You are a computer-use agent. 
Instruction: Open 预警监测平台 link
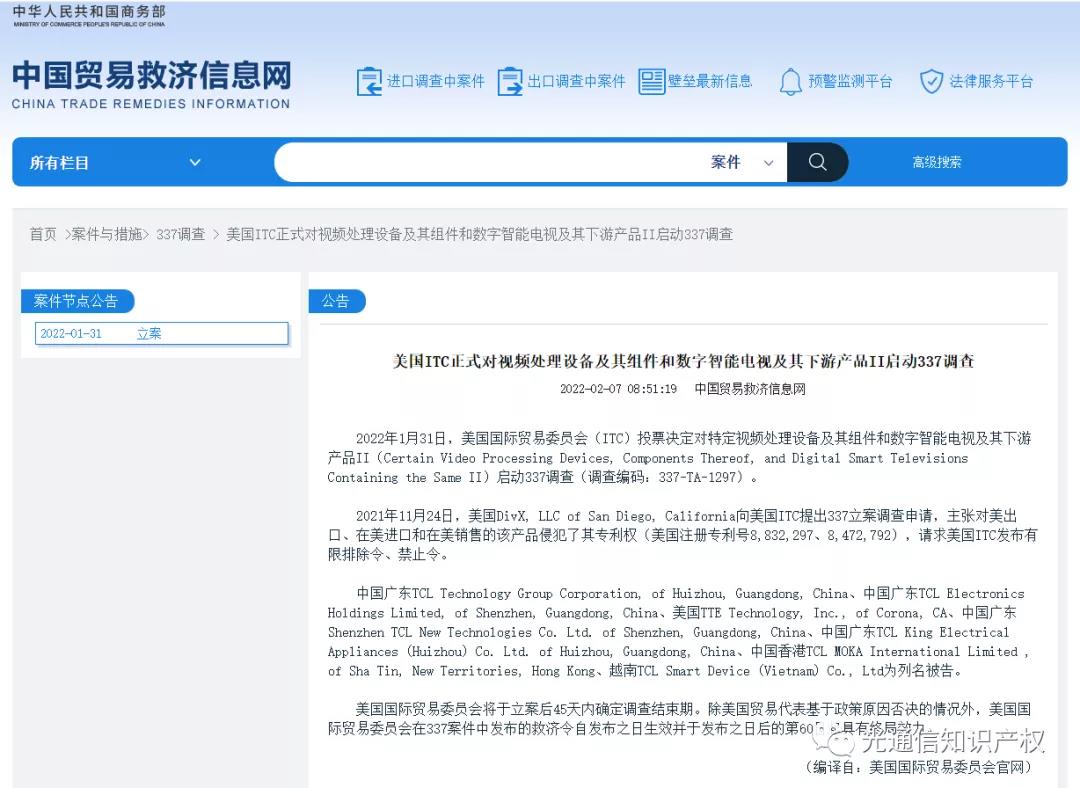pyautogui.click(x=850, y=81)
